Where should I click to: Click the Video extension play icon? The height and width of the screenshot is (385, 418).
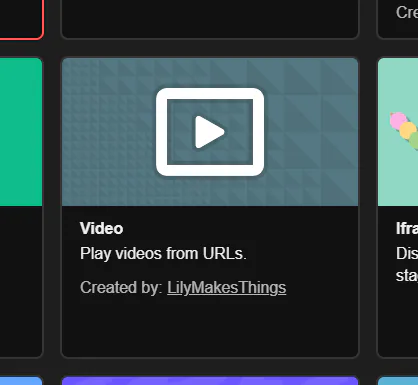210,132
